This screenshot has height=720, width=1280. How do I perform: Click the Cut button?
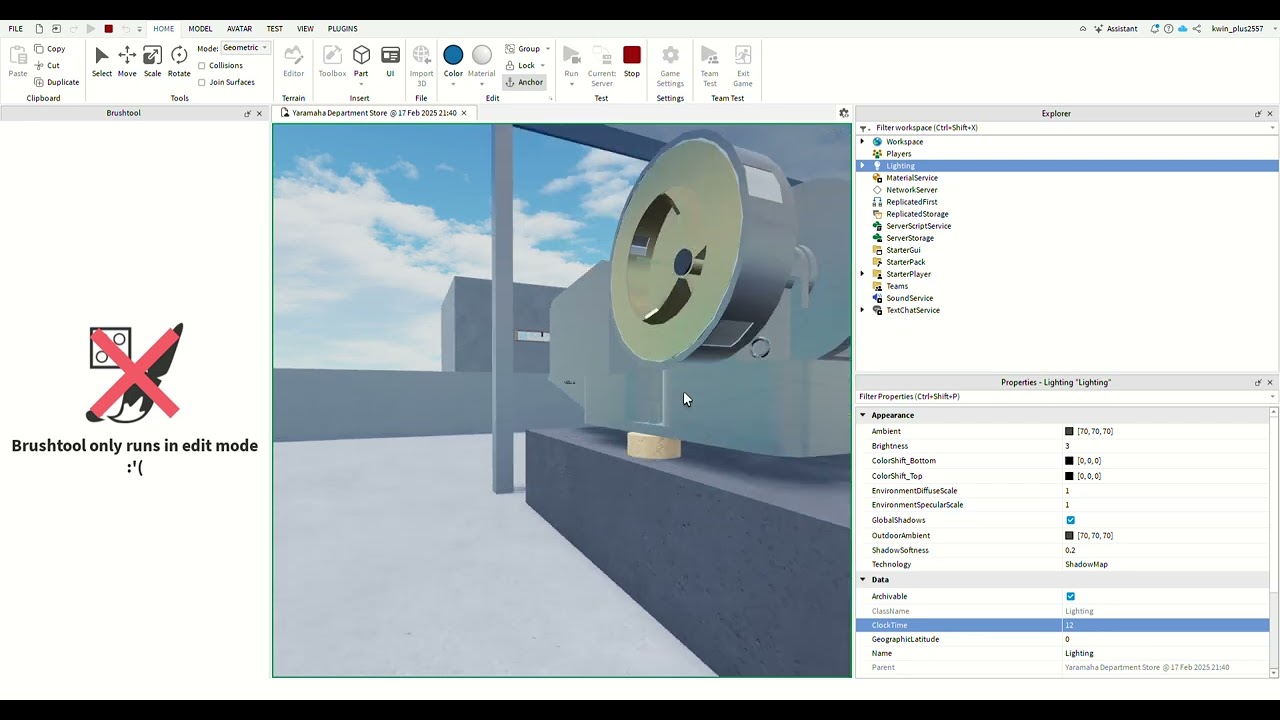(x=47, y=65)
